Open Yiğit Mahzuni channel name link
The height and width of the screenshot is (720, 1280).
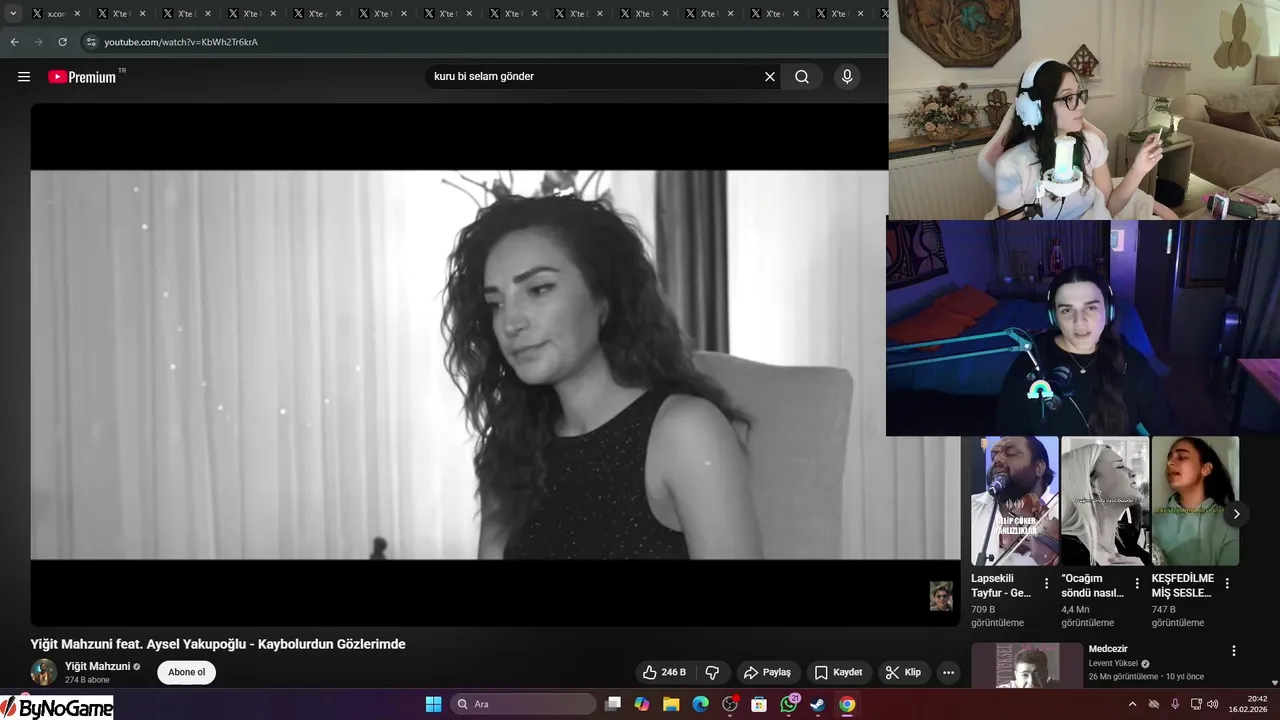pos(97,666)
